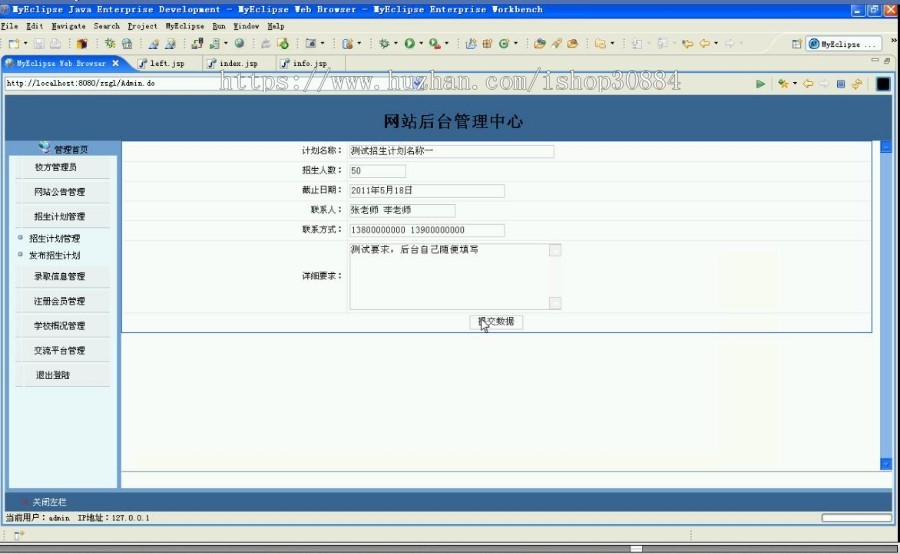The image size is (900, 554).
Task: Click the browser Stop square icon
Action: pos(840,84)
